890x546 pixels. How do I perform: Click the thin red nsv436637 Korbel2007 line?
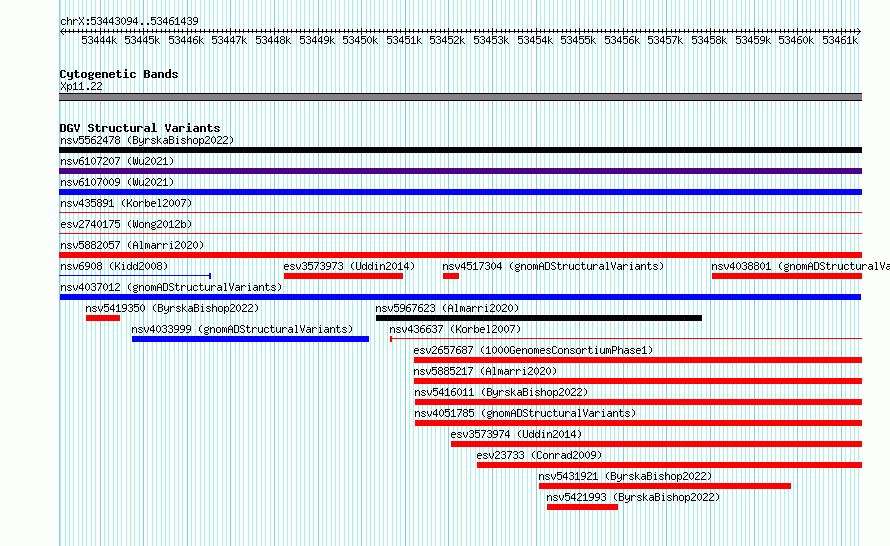[626, 339]
